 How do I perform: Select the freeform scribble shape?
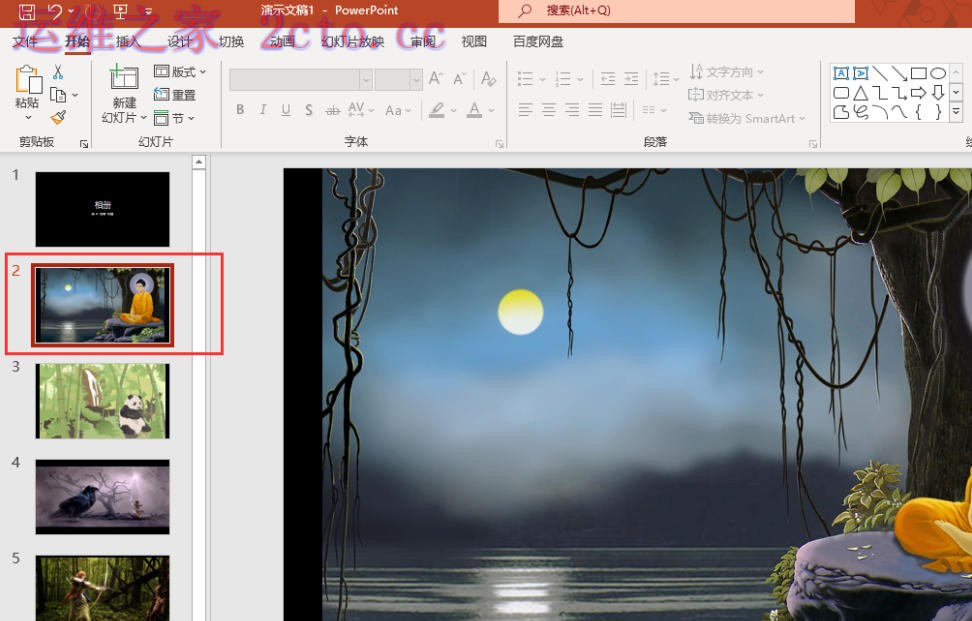pyautogui.click(x=860, y=112)
